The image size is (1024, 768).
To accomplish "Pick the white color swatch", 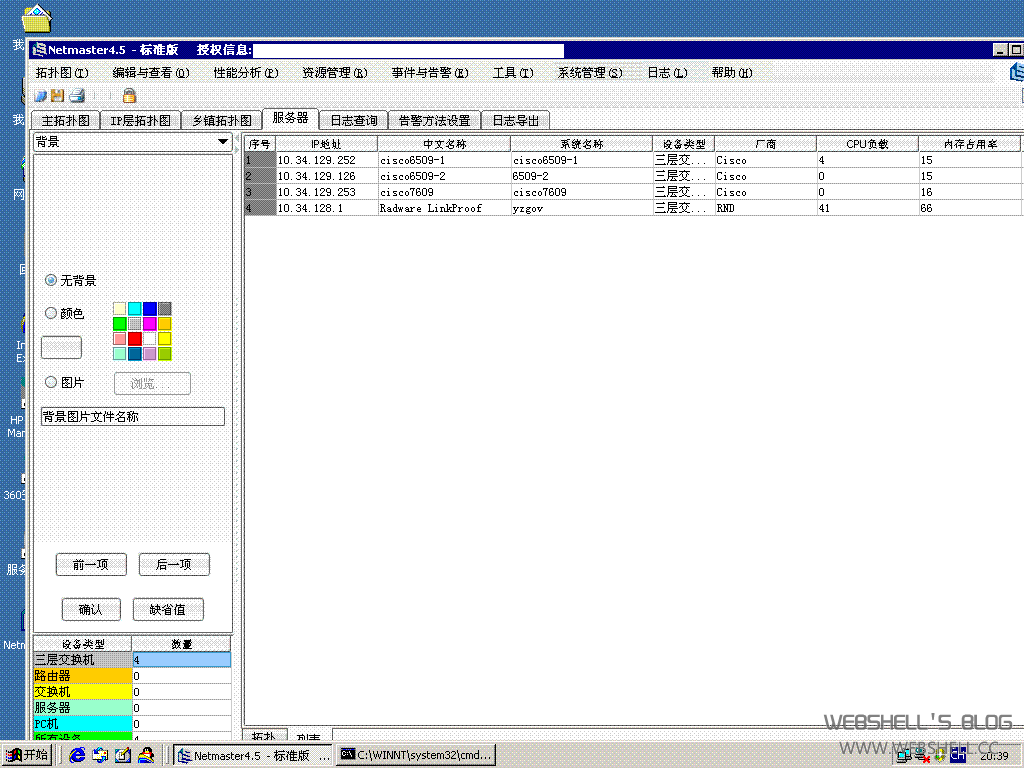I will (x=150, y=338).
